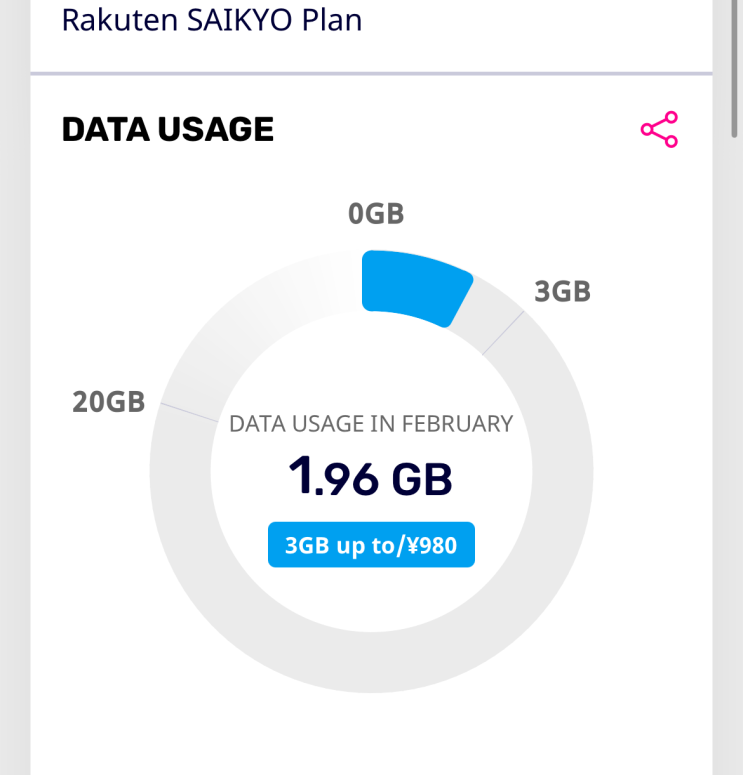Tap the GB unit next to 1.96
The image size is (743, 775).
(x=421, y=480)
